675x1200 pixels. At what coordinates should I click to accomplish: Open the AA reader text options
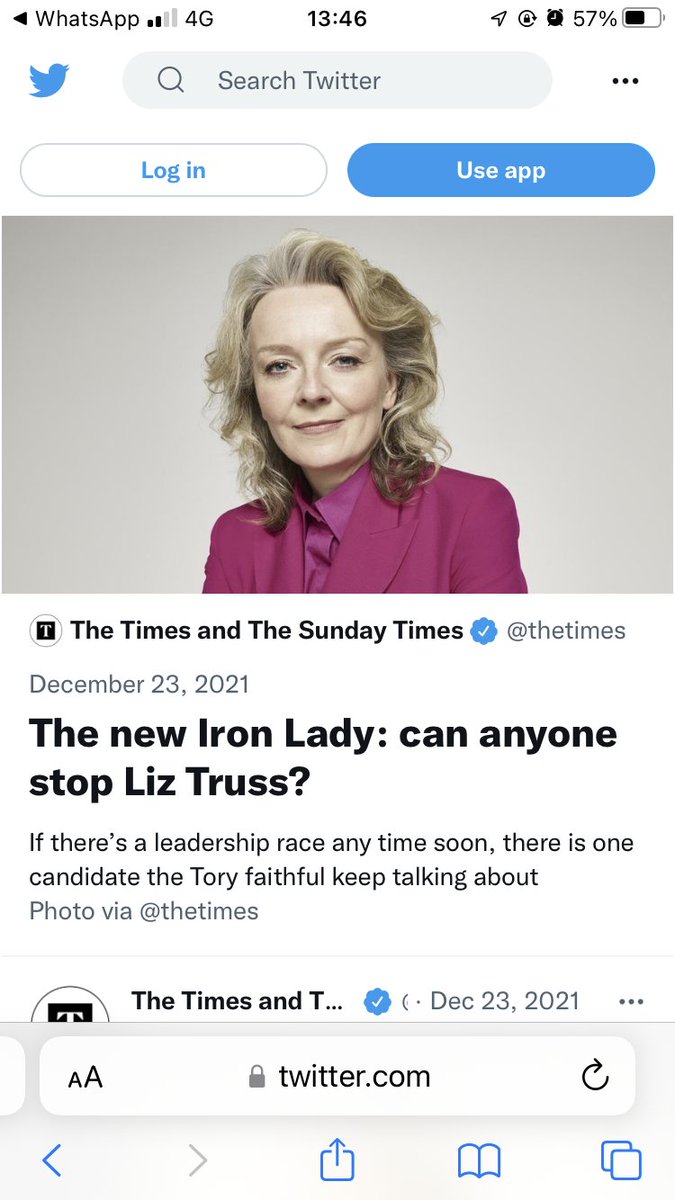(85, 1077)
